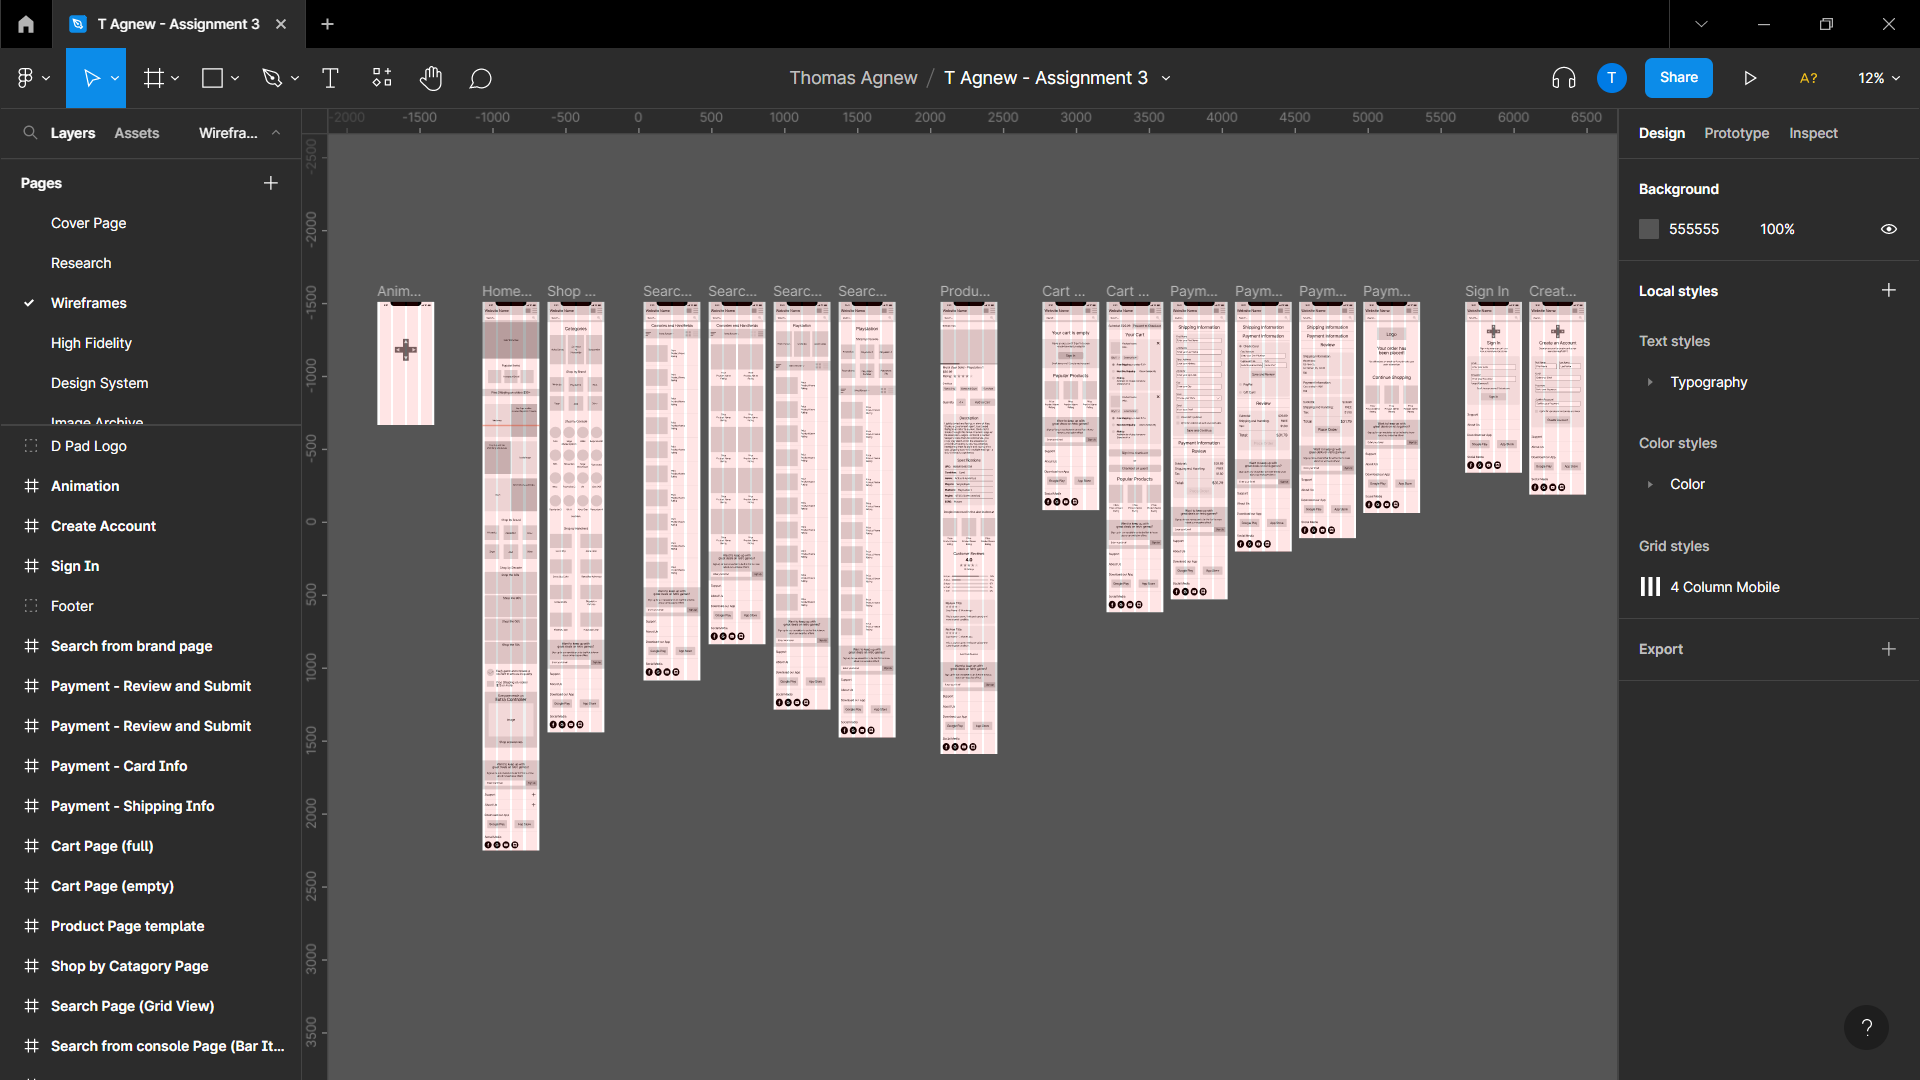
Task: Click the search icon in layers panel
Action: 30,133
